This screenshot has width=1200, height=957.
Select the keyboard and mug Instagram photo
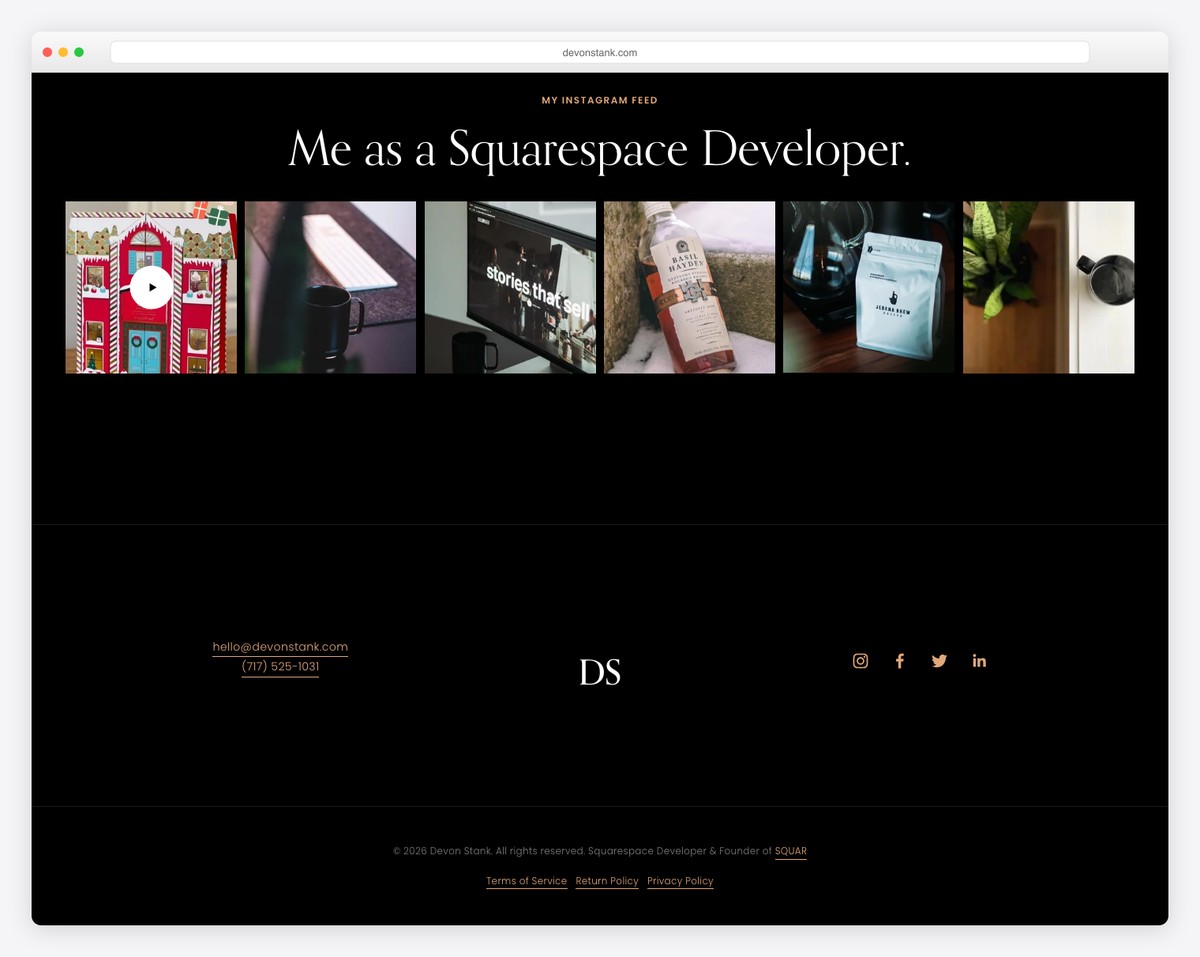(x=330, y=287)
